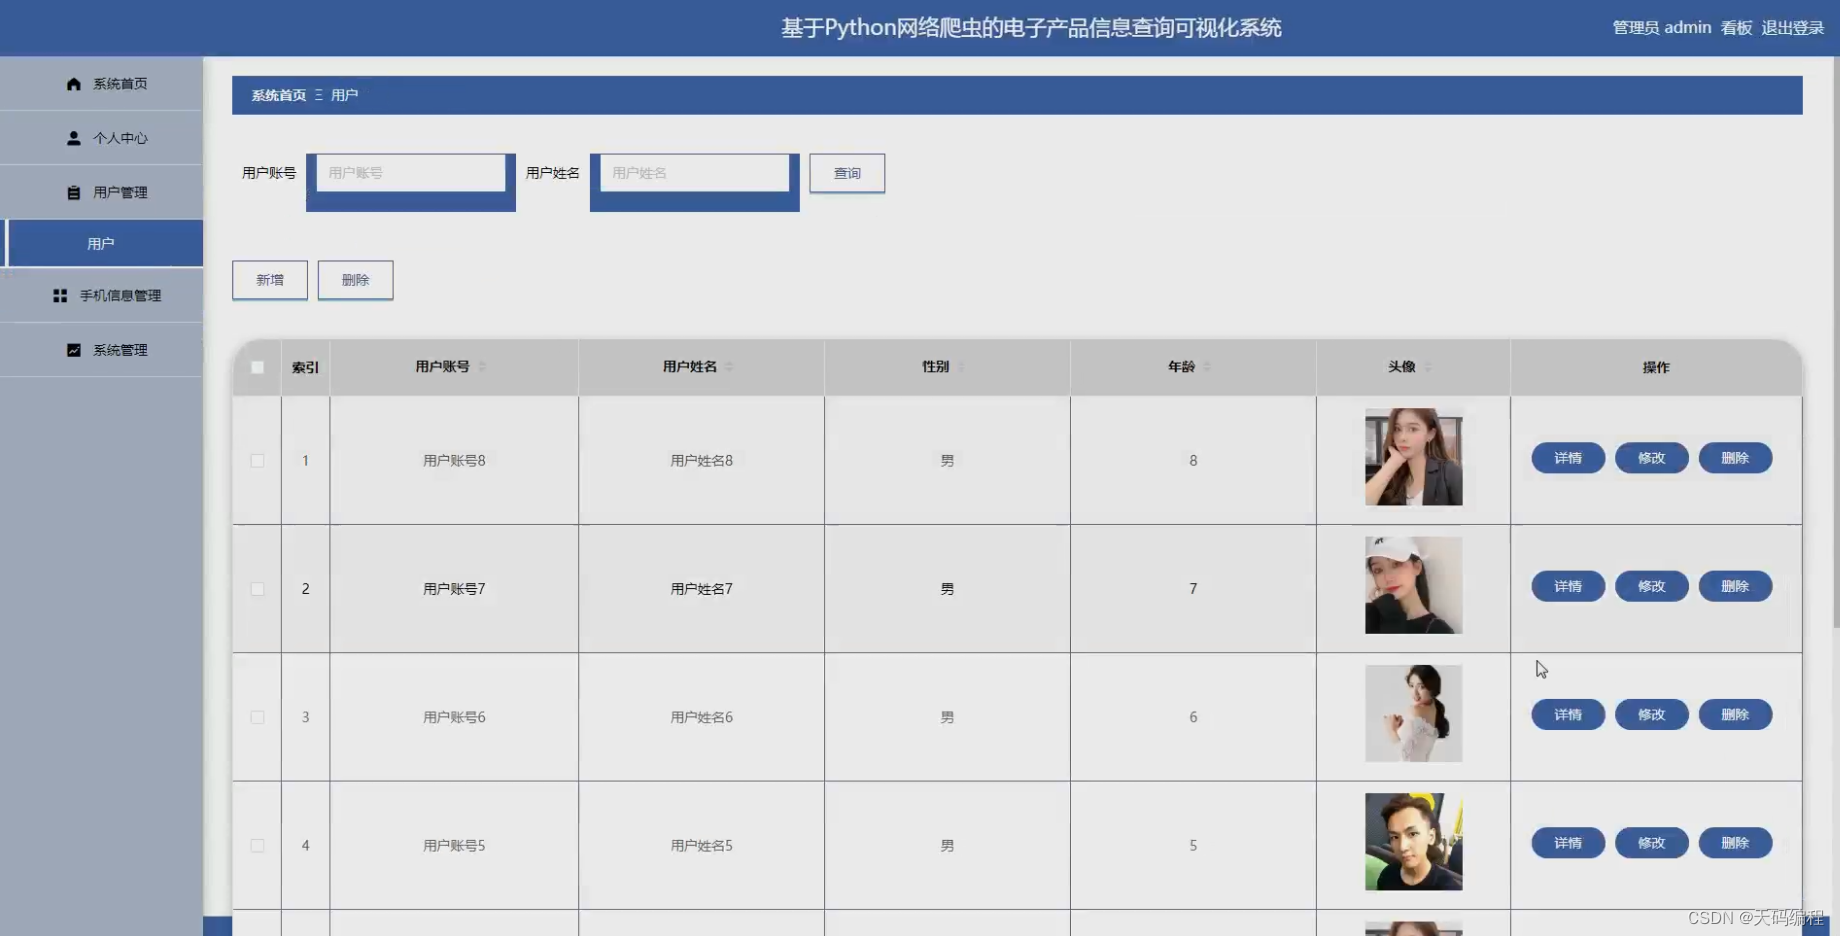This screenshot has height=936, width=1840.
Task: Toggle the select-all checkbox in table header
Action: [257, 367]
